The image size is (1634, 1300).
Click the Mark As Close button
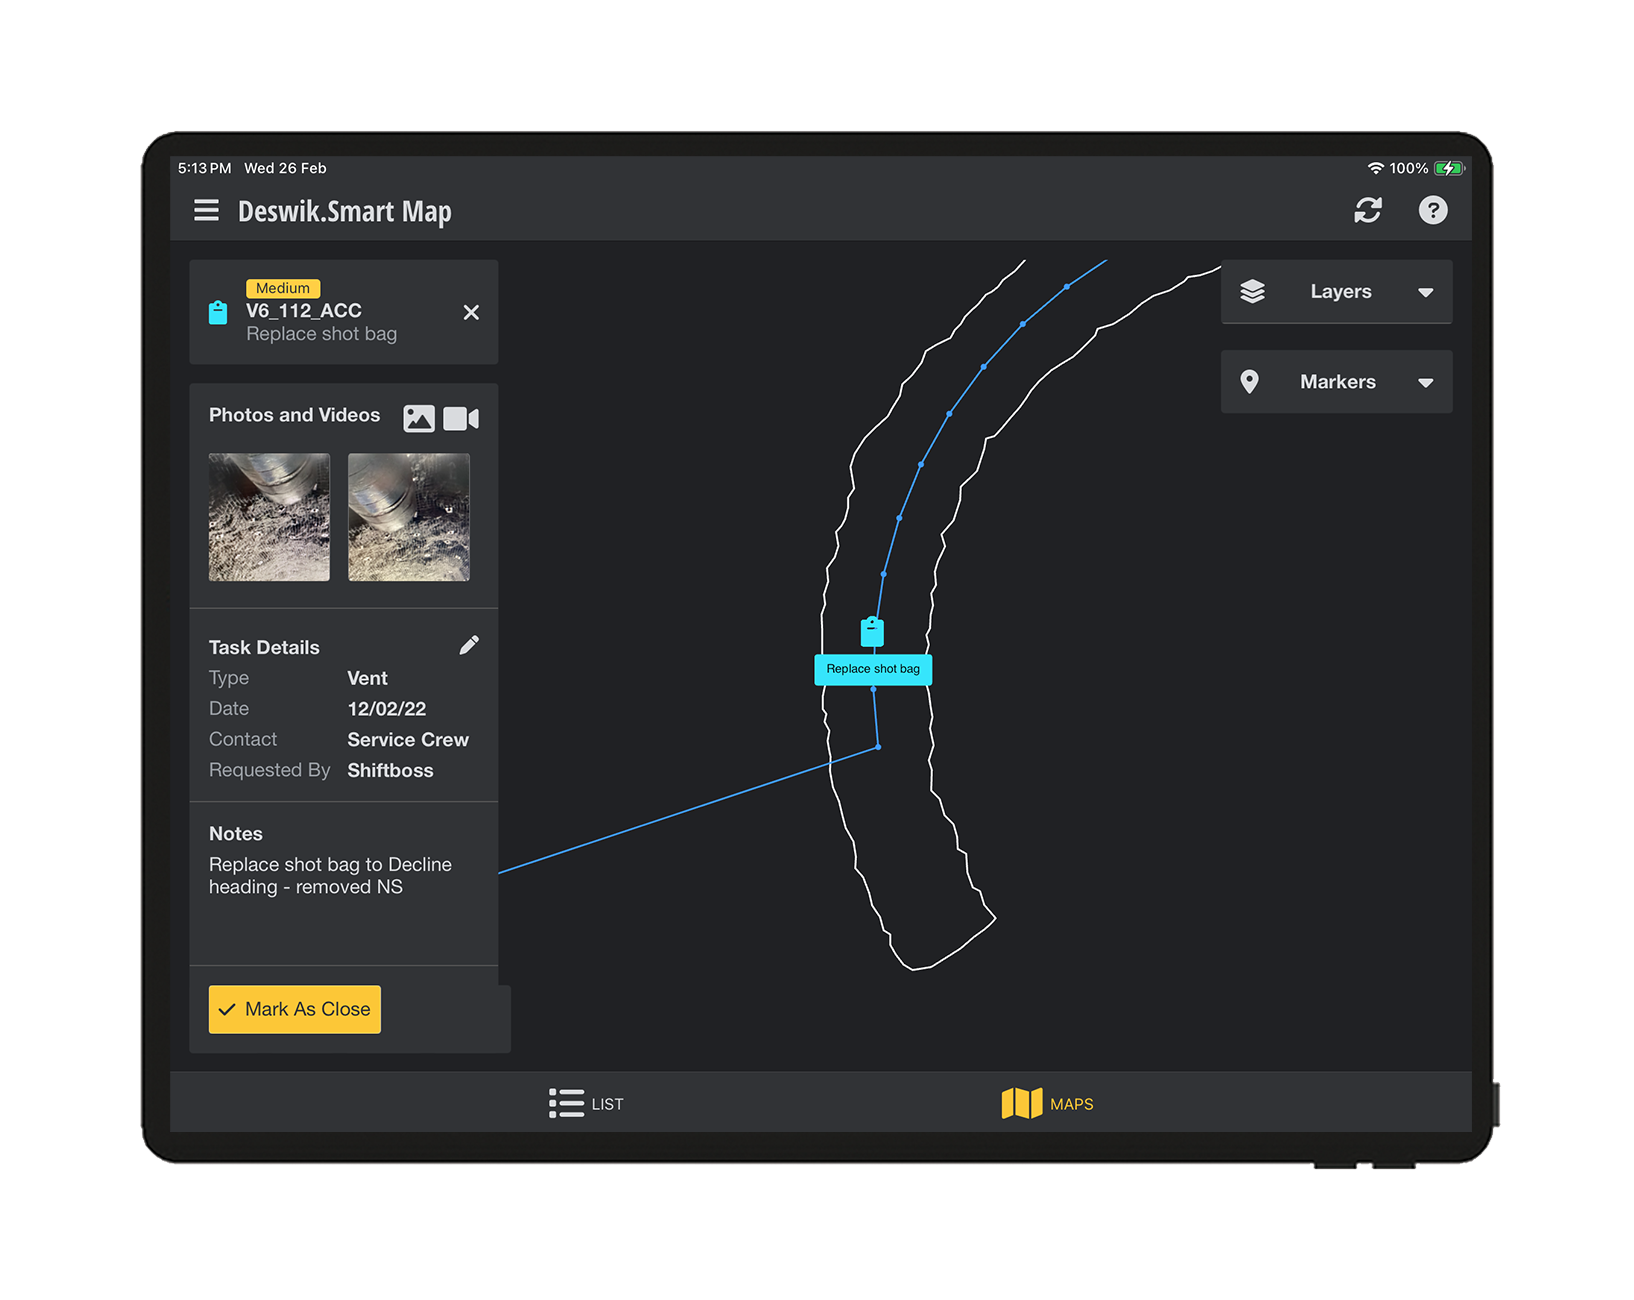(x=295, y=1009)
